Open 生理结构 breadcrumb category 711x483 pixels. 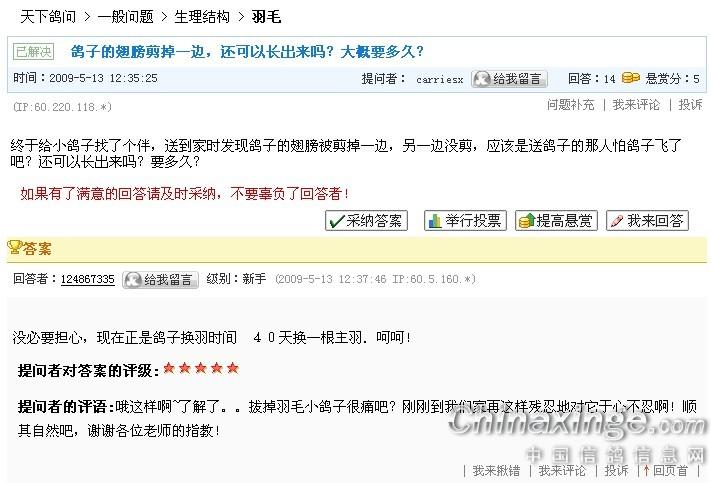click(x=202, y=17)
